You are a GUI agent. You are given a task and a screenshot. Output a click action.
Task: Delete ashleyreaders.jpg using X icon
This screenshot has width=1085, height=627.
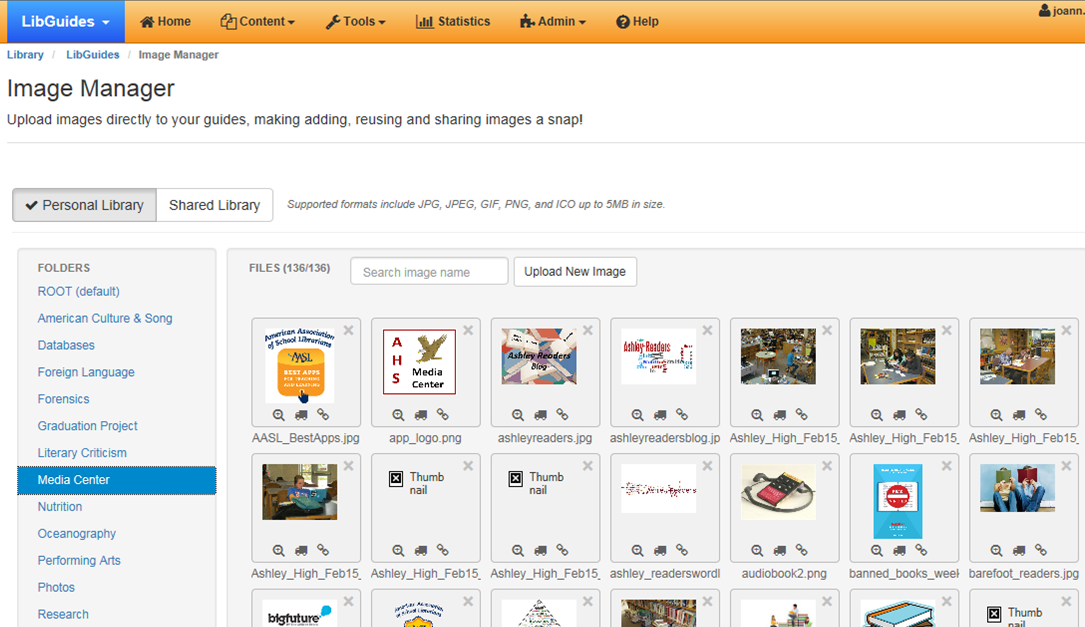coord(588,330)
